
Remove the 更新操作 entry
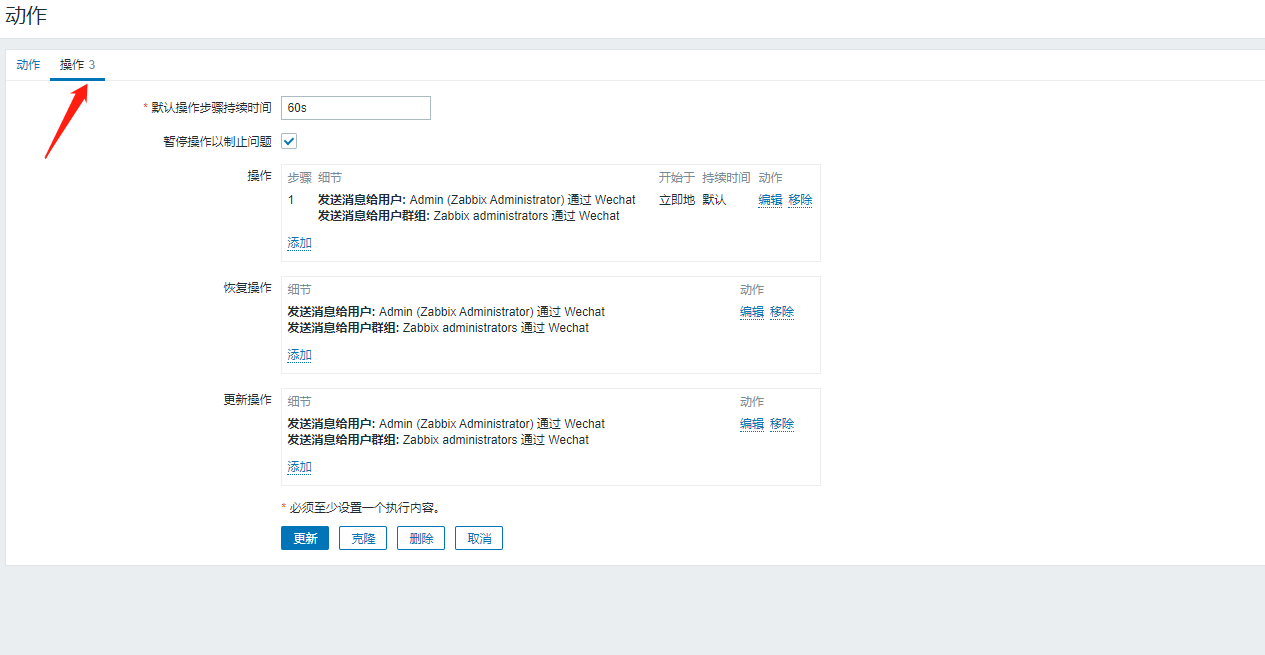(782, 424)
